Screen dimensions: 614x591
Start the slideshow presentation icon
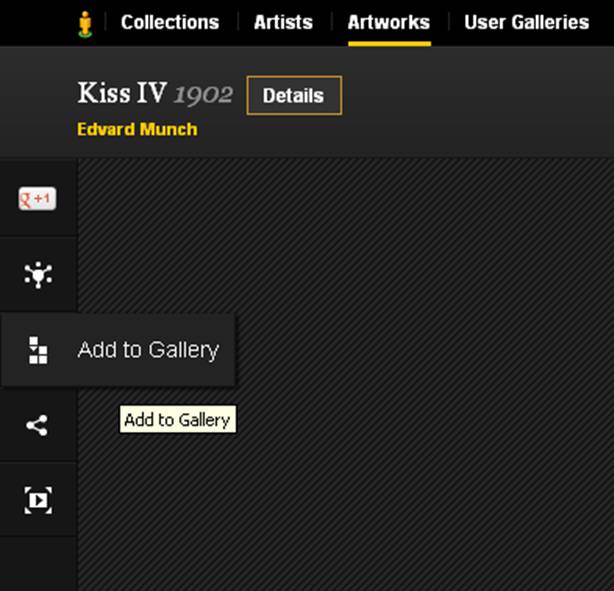38,500
